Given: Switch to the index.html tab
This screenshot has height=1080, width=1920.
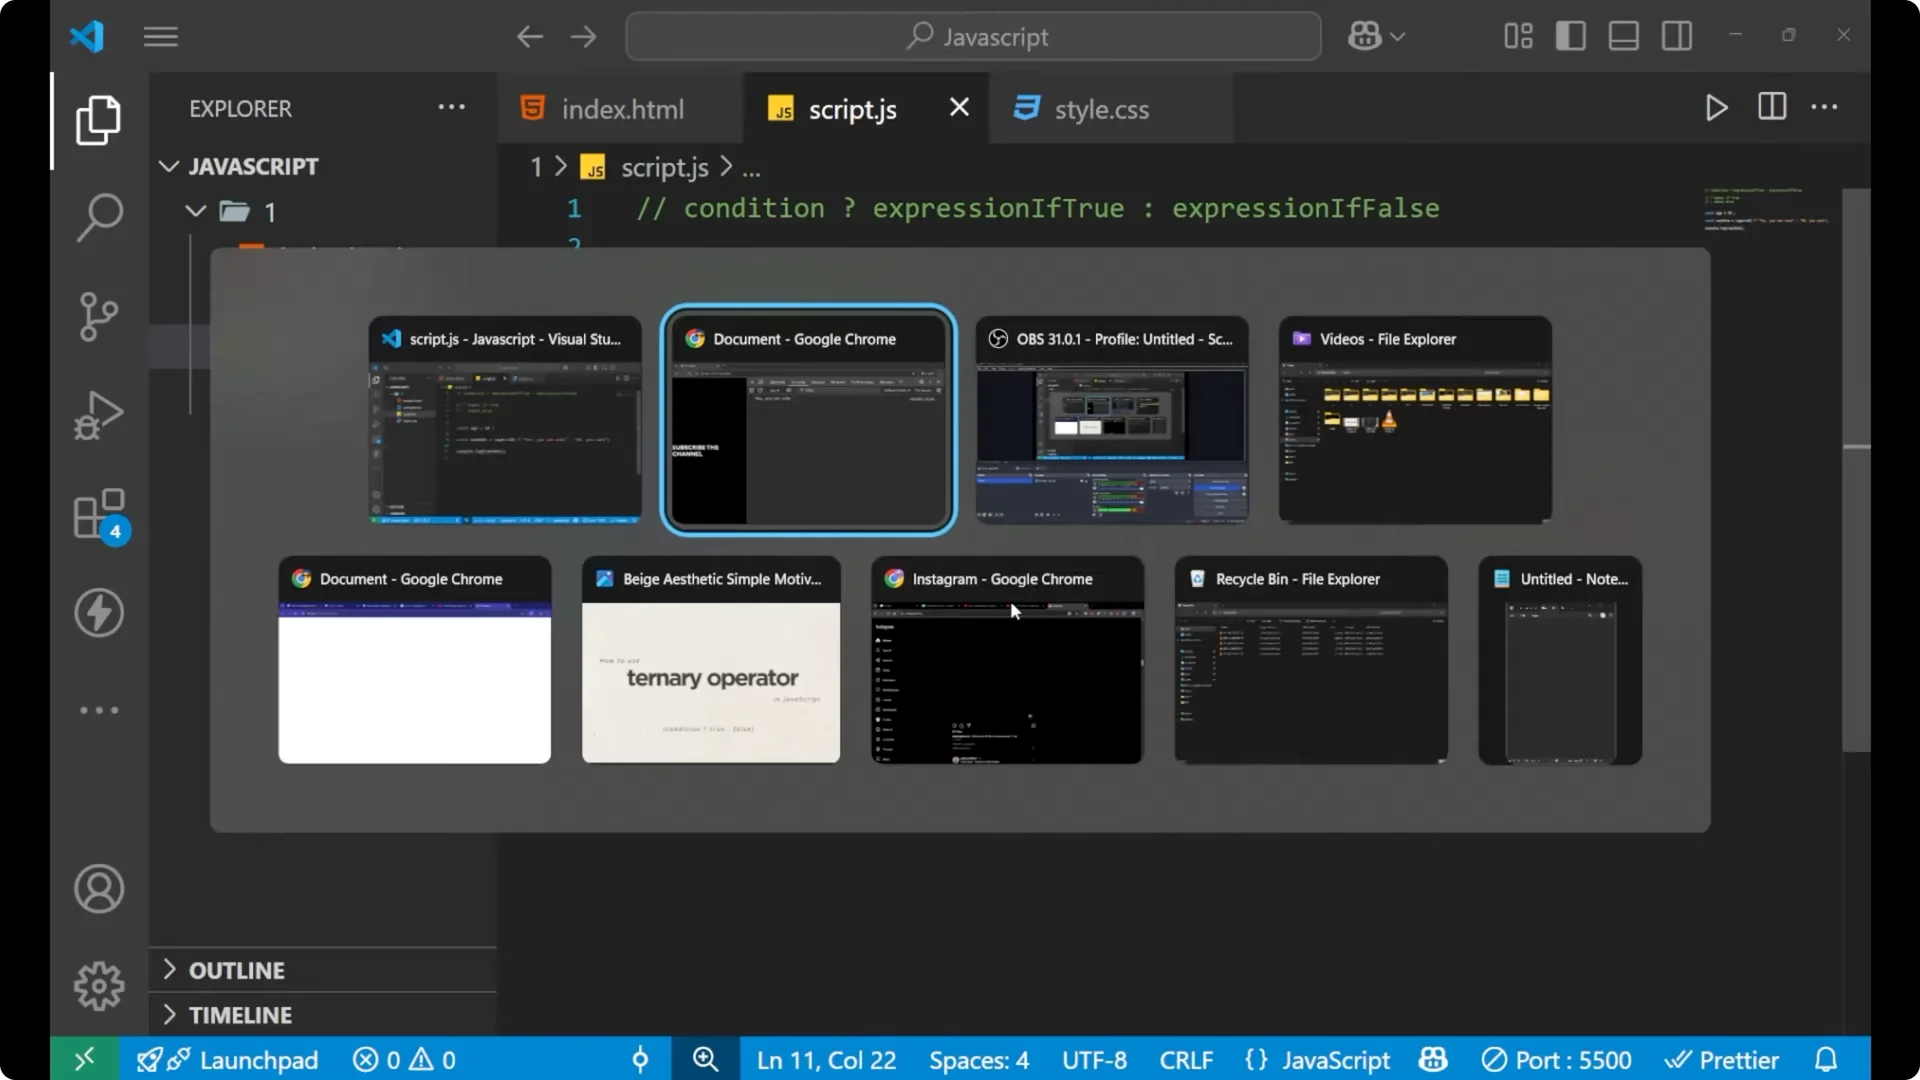Looking at the screenshot, I should tap(621, 109).
